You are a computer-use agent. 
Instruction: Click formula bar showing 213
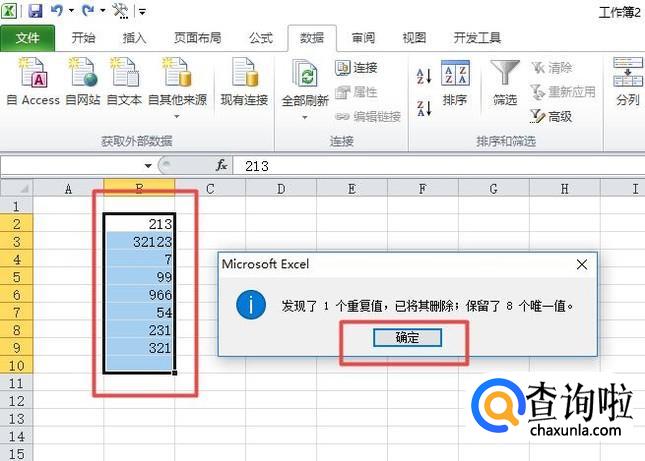[x=439, y=166]
